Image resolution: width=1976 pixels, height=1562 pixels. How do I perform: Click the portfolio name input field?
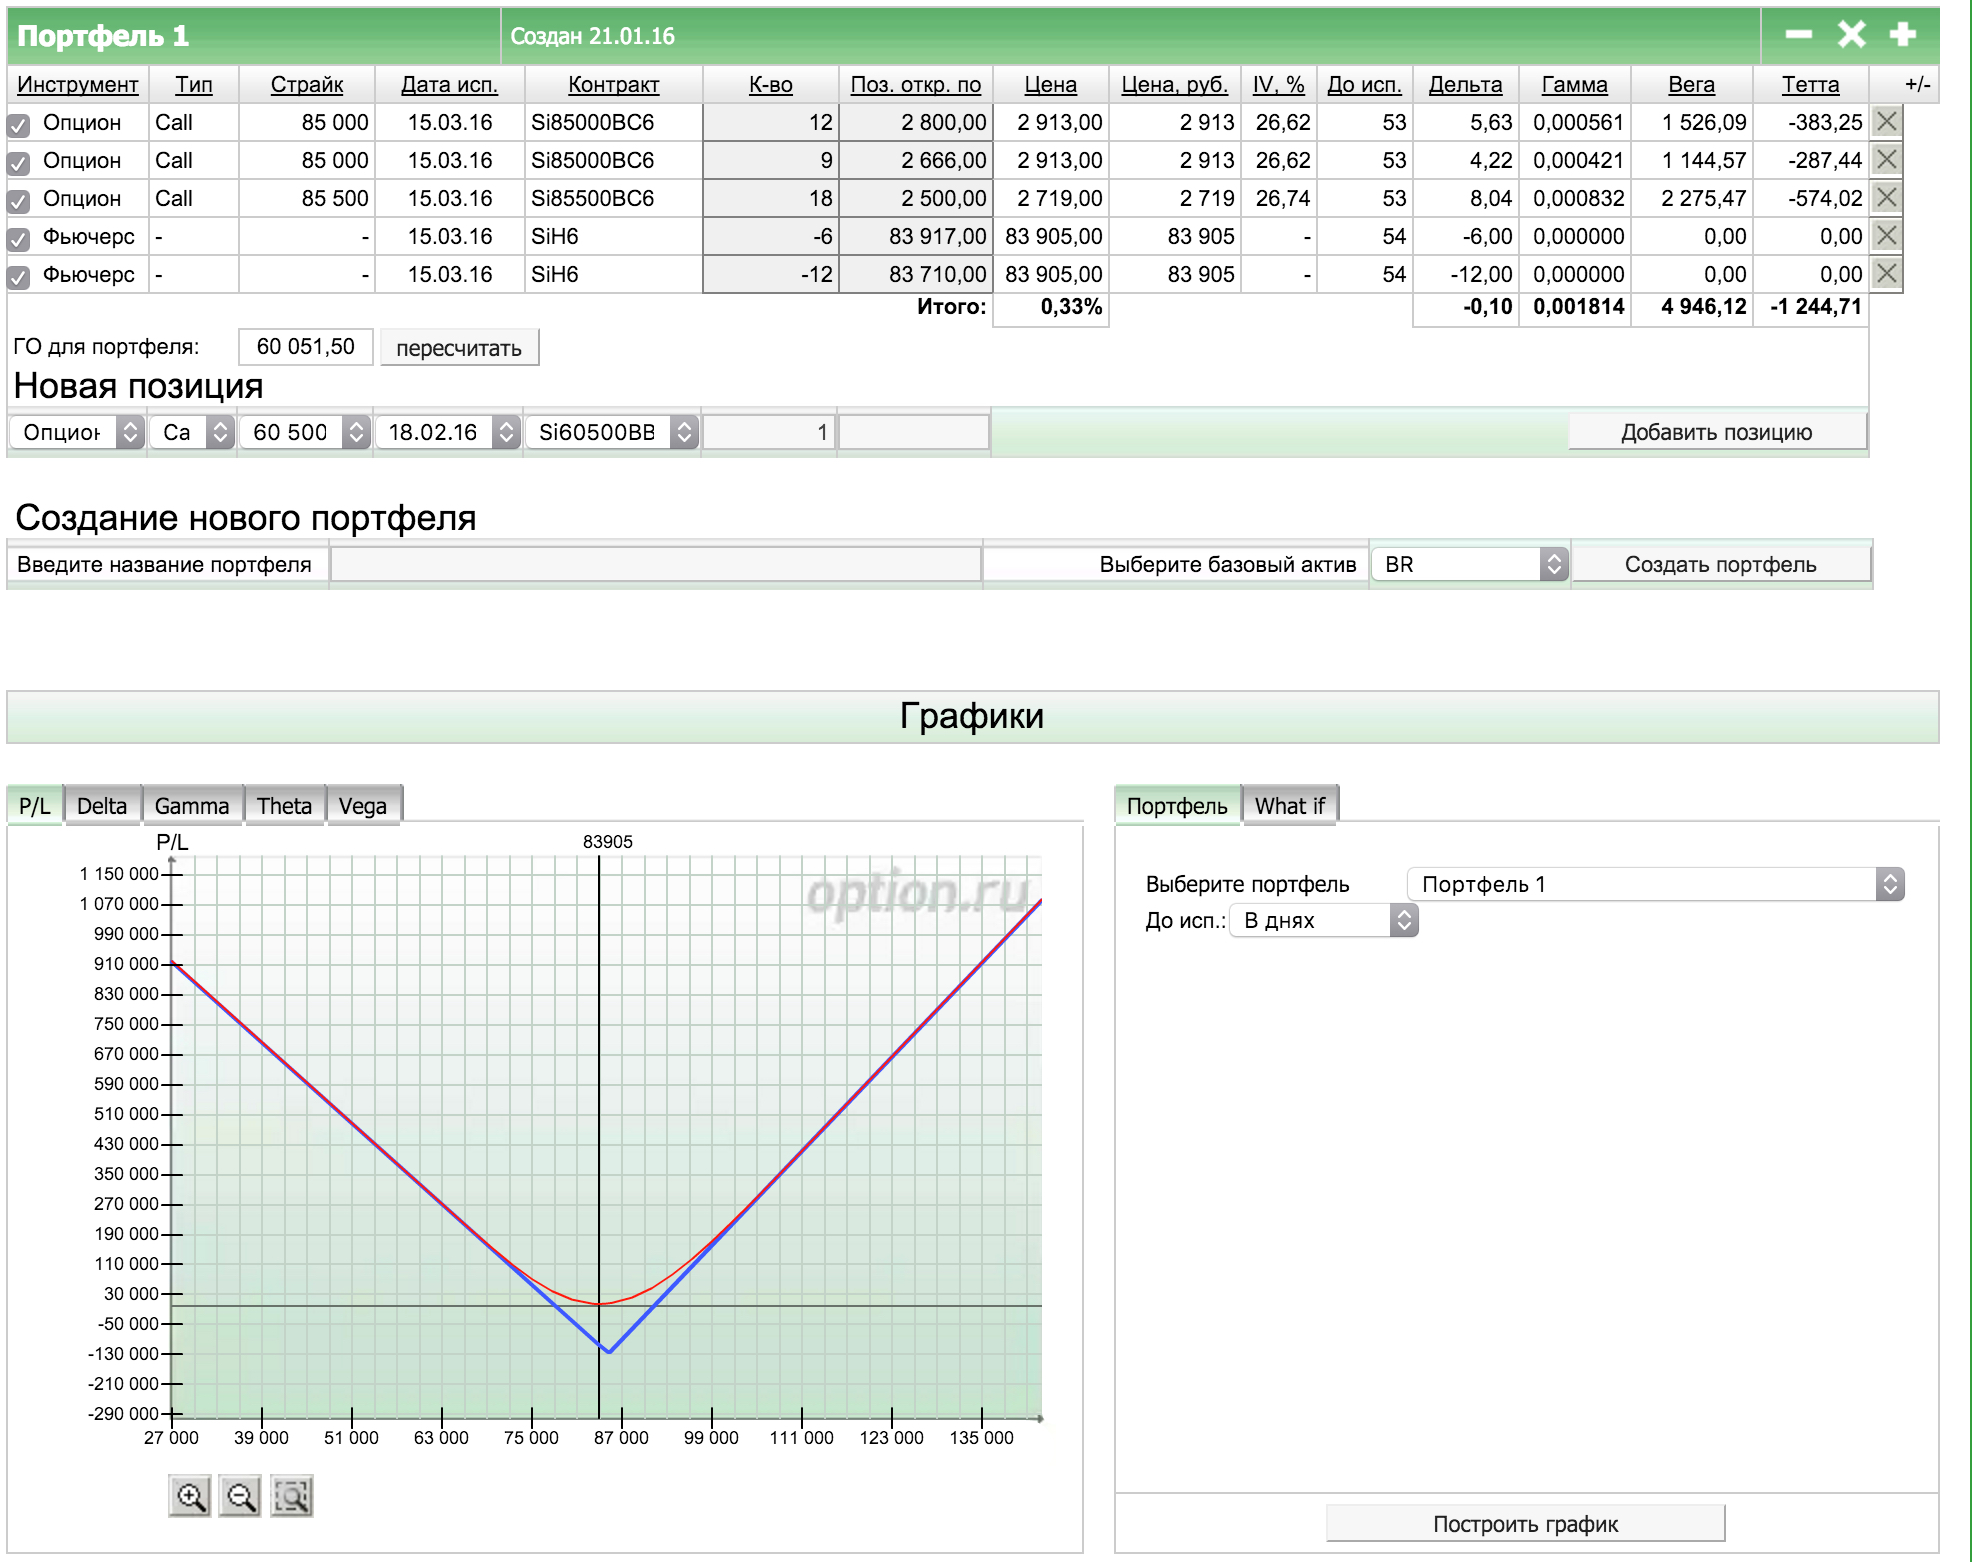655,565
